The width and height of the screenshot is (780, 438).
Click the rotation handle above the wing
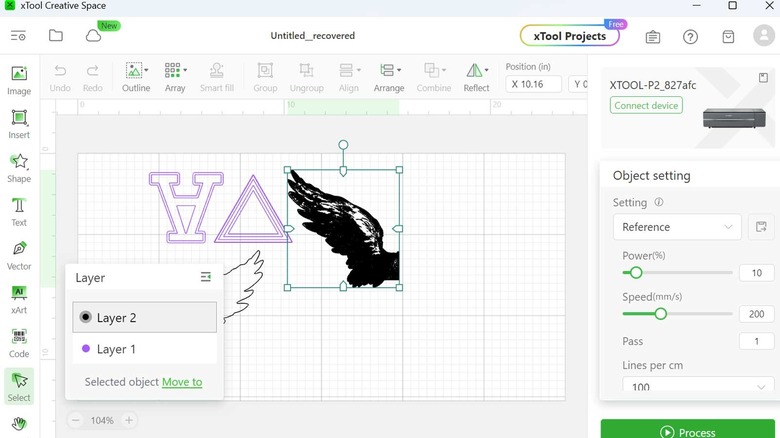pos(343,145)
